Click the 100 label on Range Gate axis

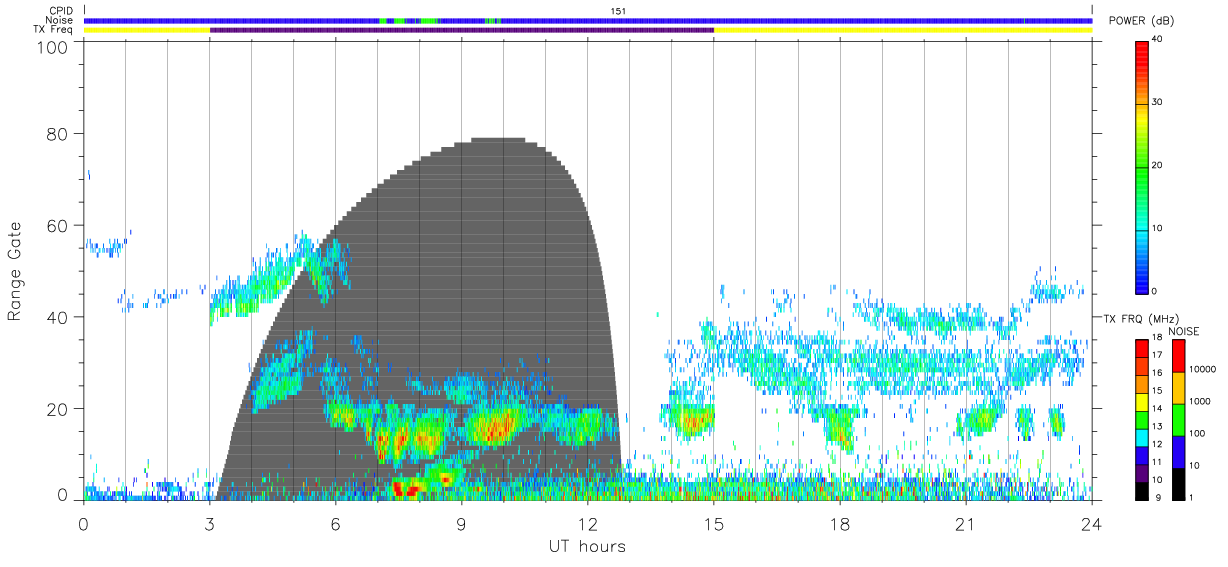point(54,47)
